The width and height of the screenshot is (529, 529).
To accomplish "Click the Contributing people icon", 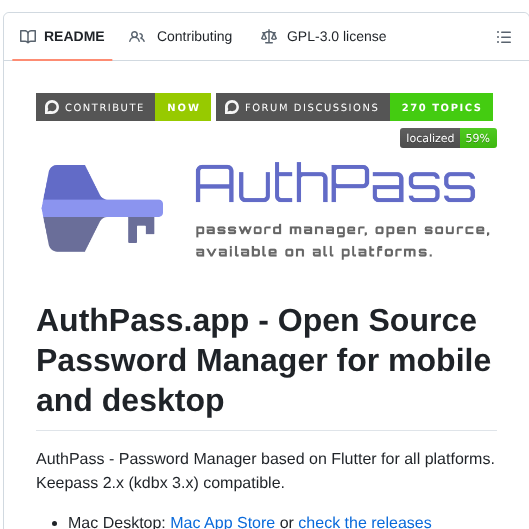I will pyautogui.click(x=137, y=36).
